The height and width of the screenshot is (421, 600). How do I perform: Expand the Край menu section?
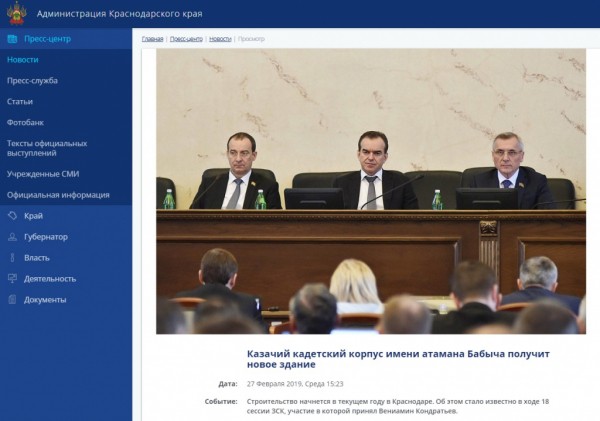[33, 216]
